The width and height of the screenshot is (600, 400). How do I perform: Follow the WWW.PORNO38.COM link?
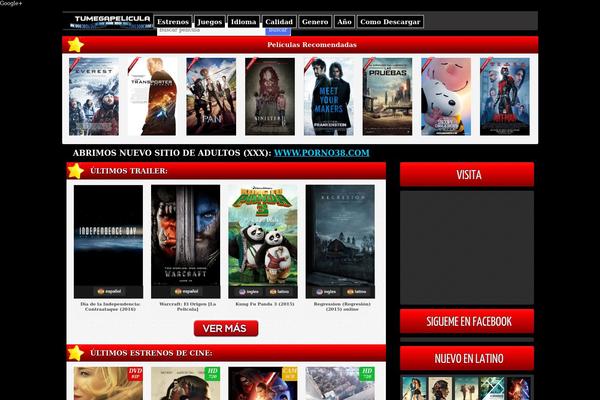click(321, 153)
